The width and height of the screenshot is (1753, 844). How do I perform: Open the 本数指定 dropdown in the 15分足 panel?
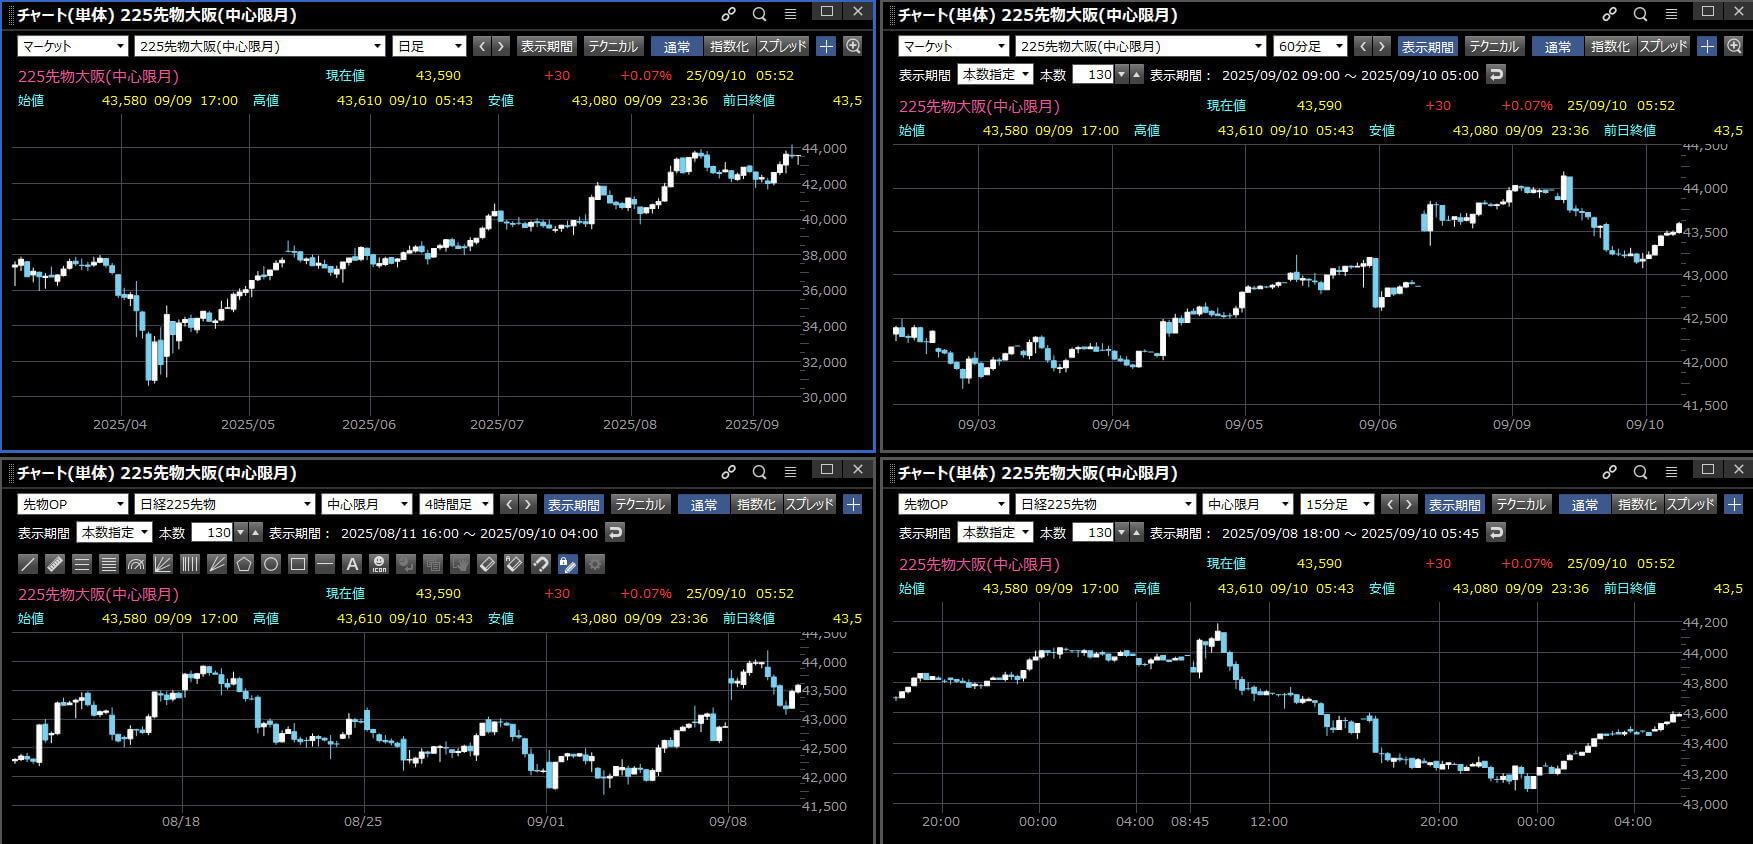pos(994,532)
